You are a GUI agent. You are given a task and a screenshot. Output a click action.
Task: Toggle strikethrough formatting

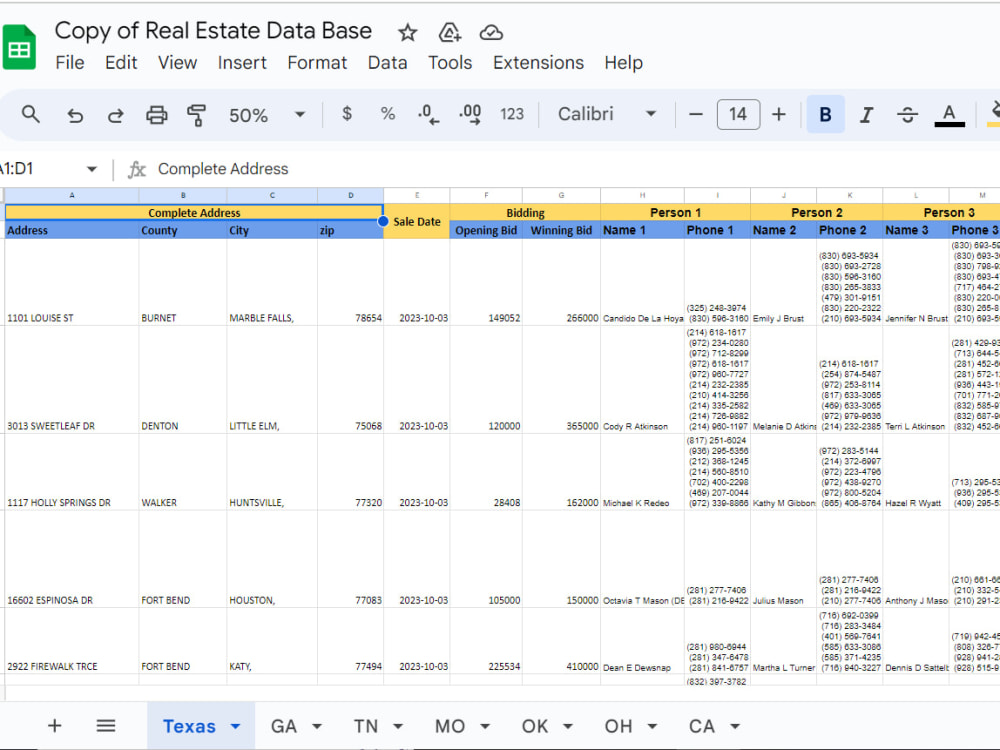click(907, 114)
